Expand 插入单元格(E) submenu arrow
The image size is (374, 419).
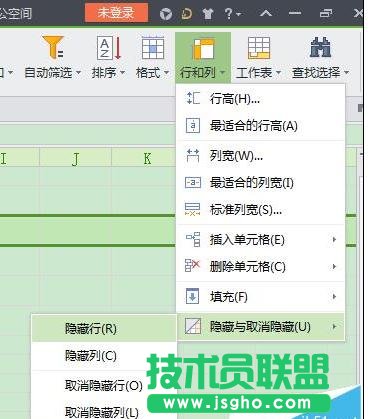pos(334,239)
